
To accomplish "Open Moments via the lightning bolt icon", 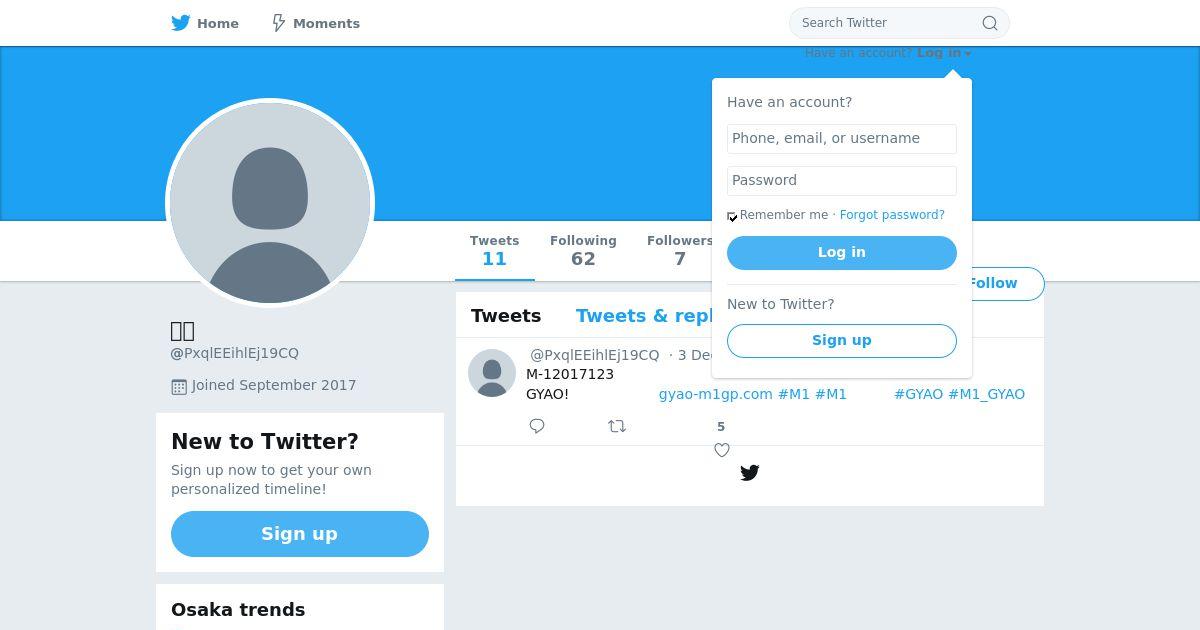I will click(x=279, y=23).
